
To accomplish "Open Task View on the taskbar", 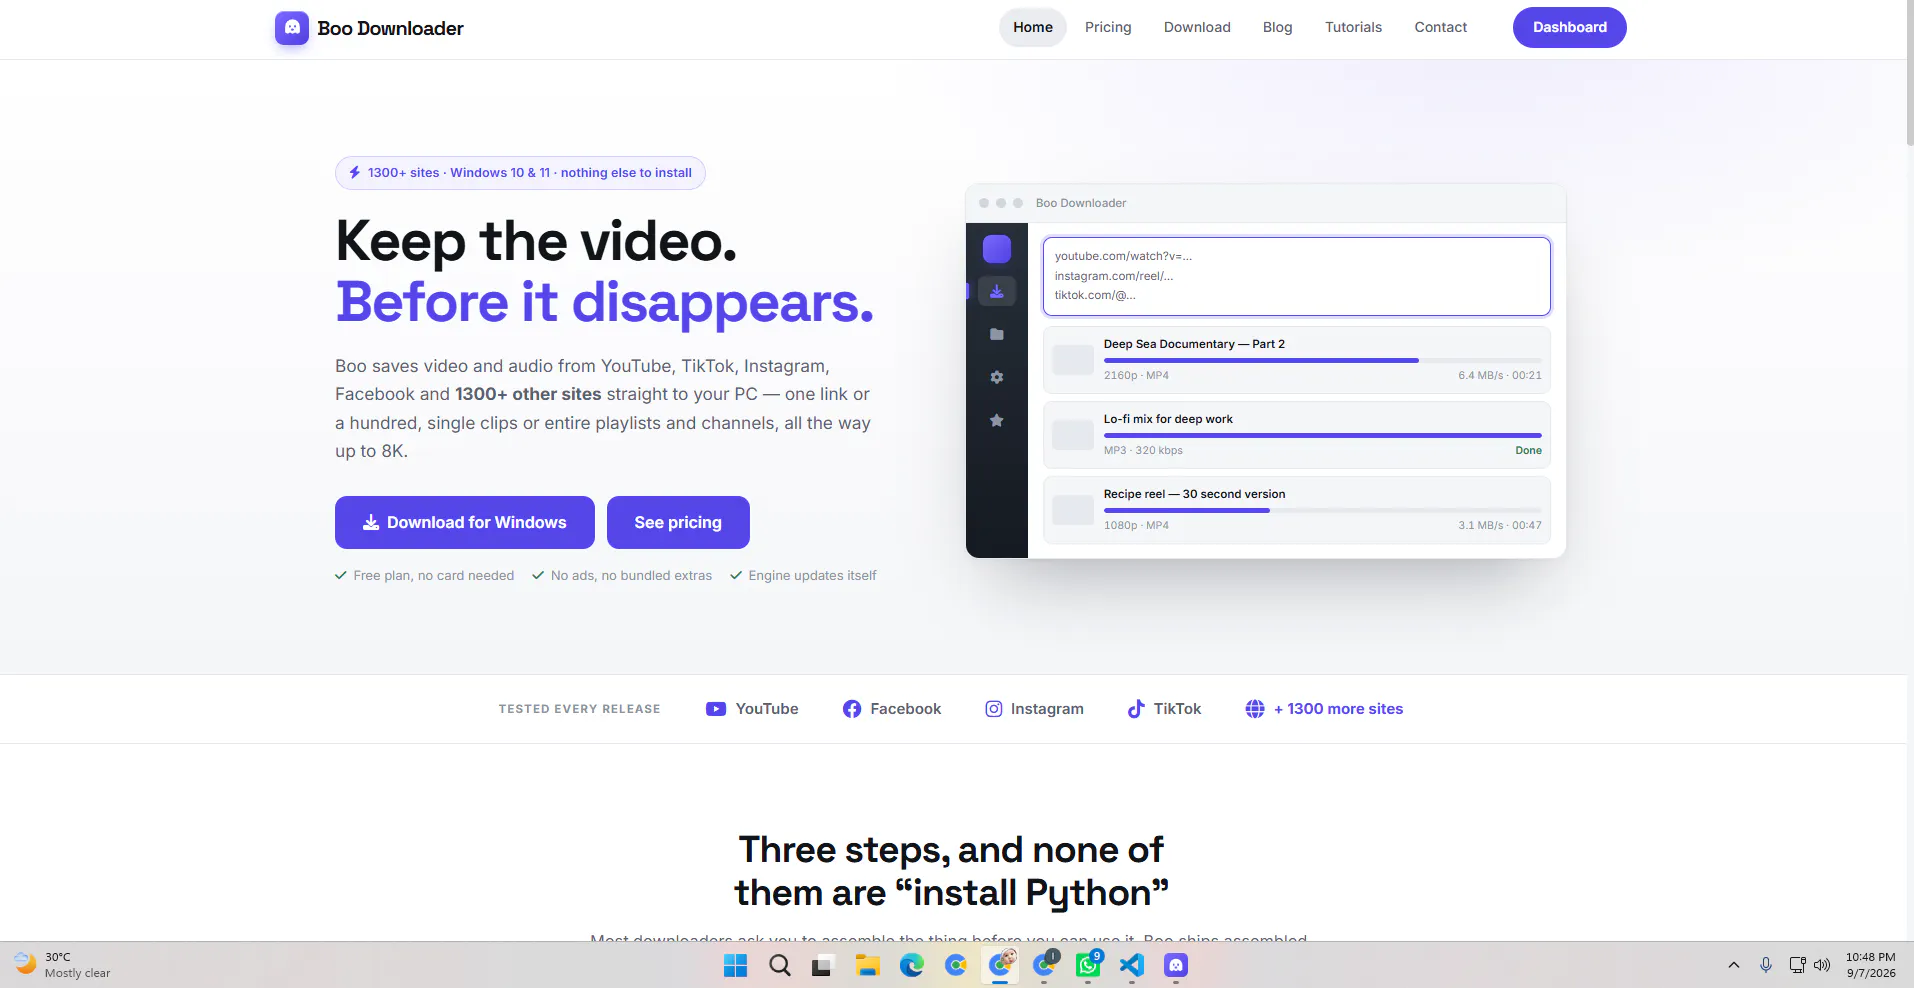I will (823, 965).
